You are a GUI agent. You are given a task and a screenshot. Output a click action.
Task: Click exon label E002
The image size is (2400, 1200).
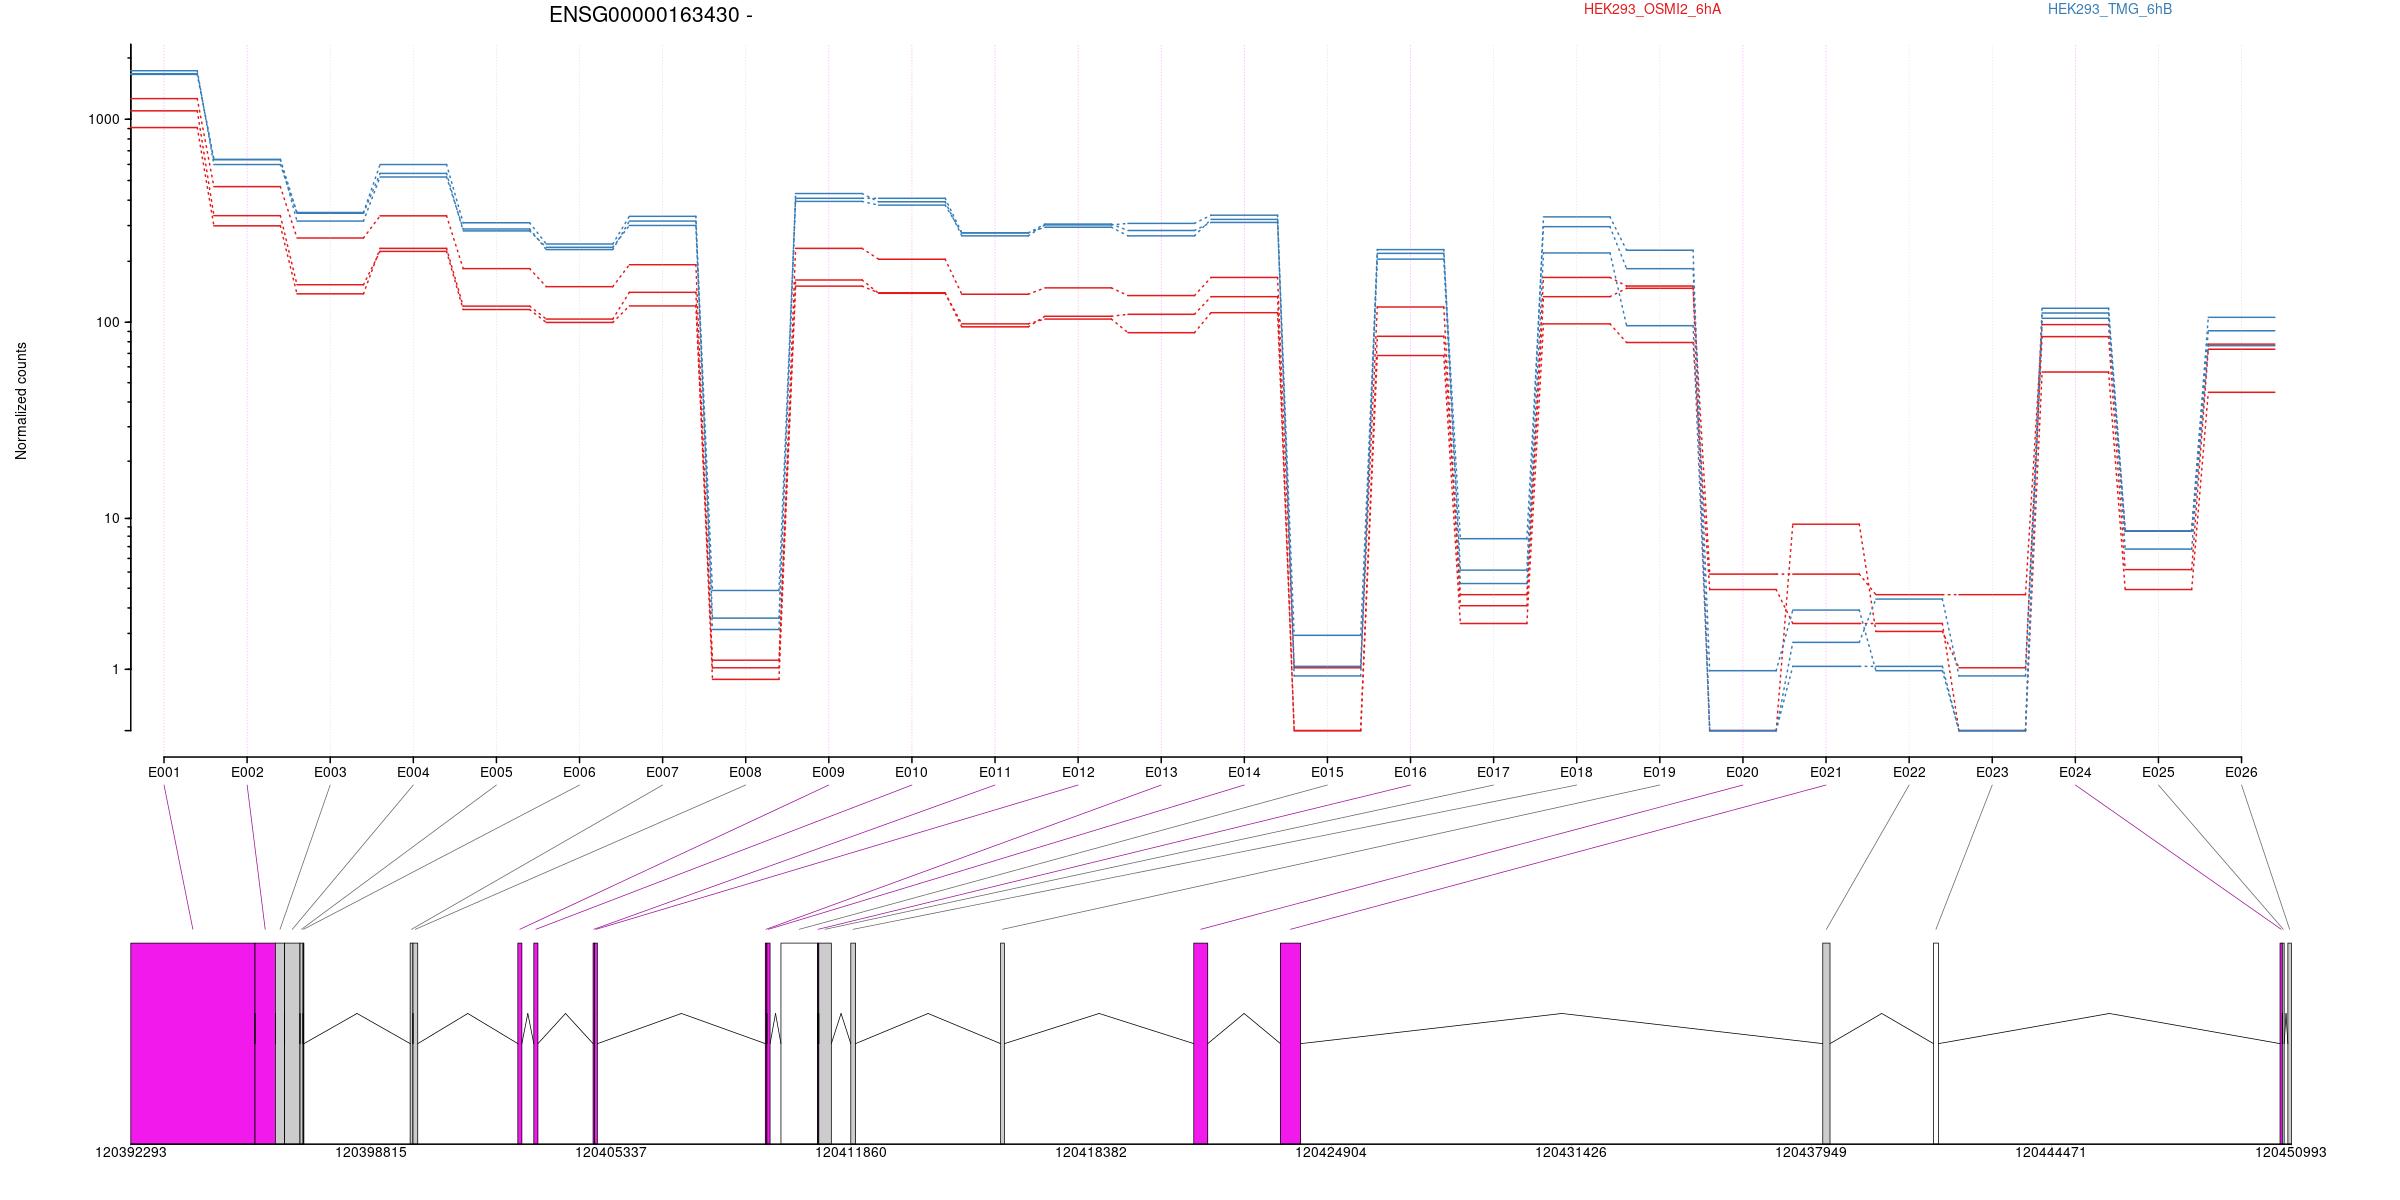pyautogui.click(x=247, y=772)
